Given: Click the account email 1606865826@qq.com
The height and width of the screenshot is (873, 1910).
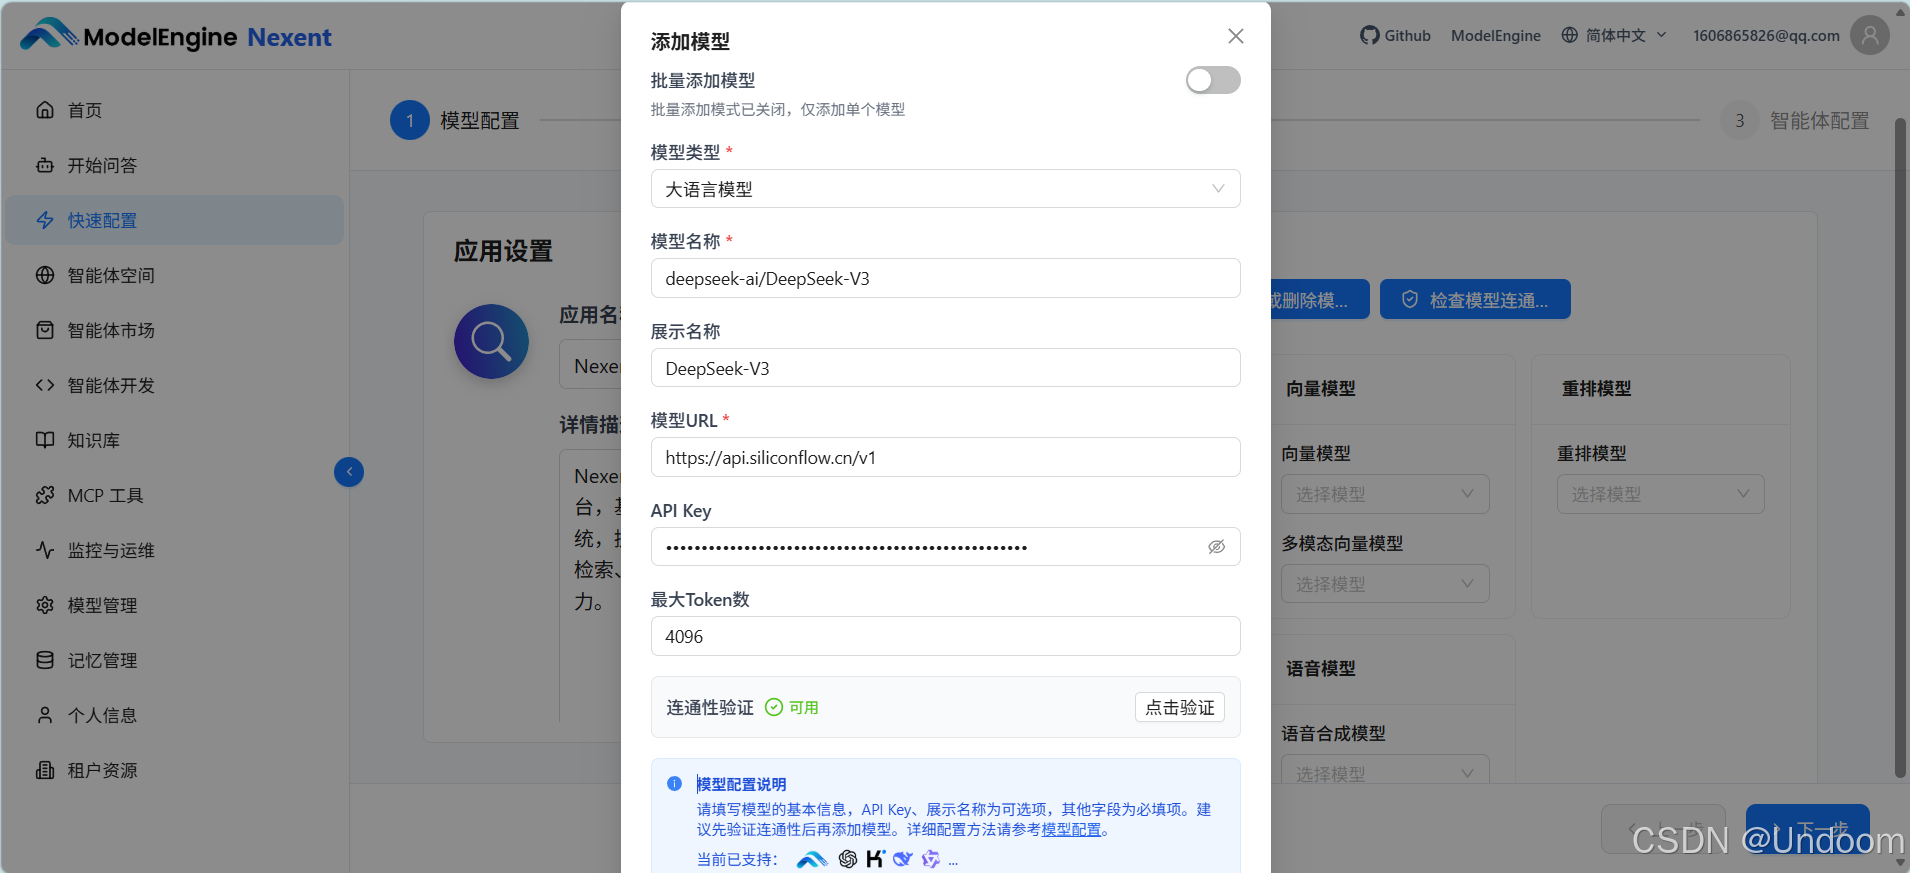Looking at the screenshot, I should tap(1766, 35).
